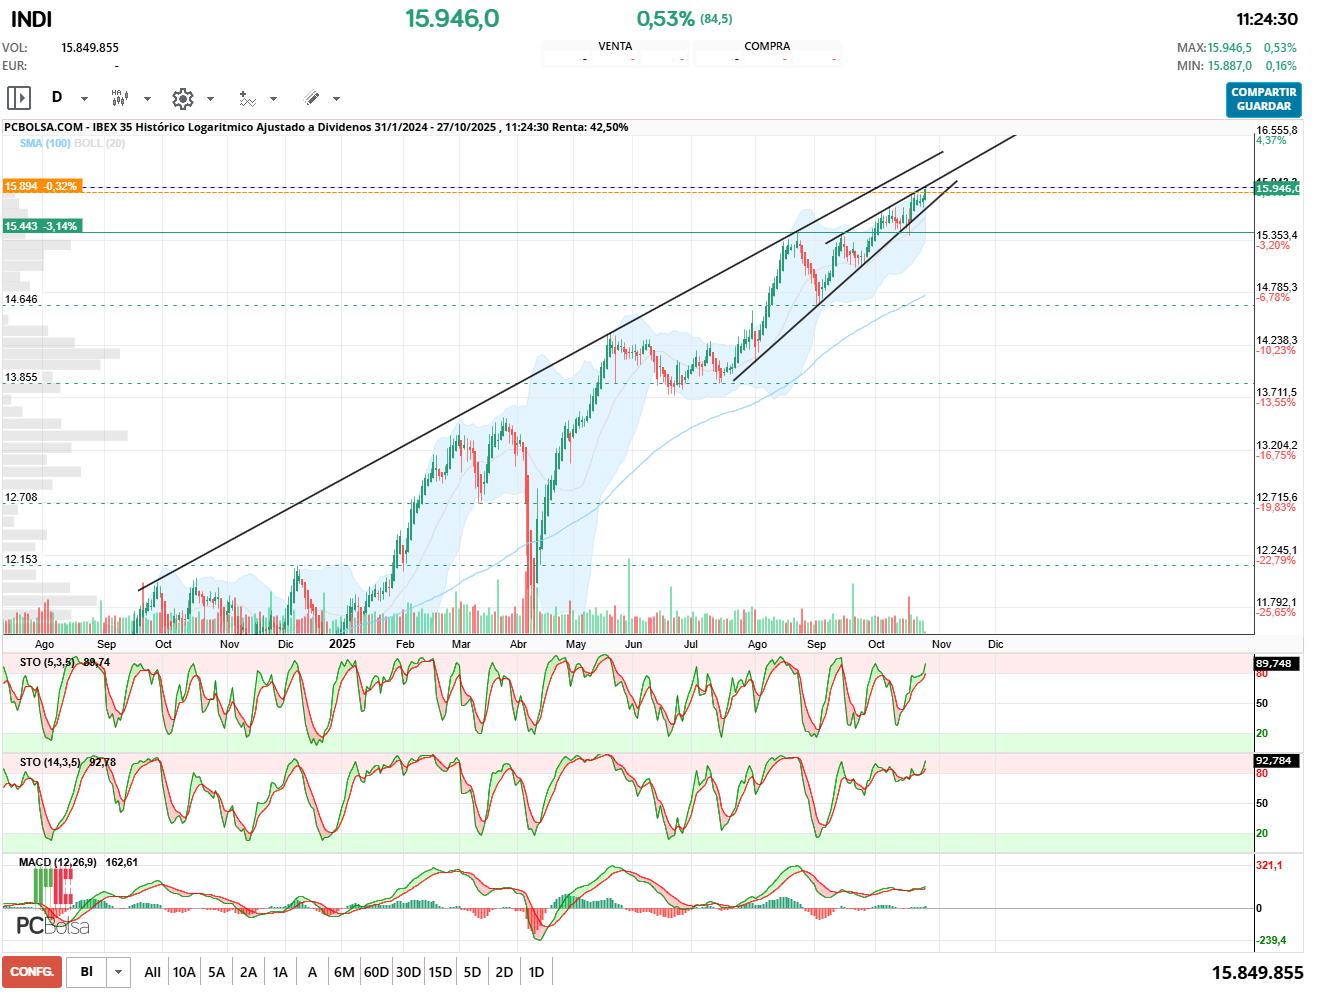1317x993 pixels.
Task: Click the add indicator line icon
Action: point(247,98)
